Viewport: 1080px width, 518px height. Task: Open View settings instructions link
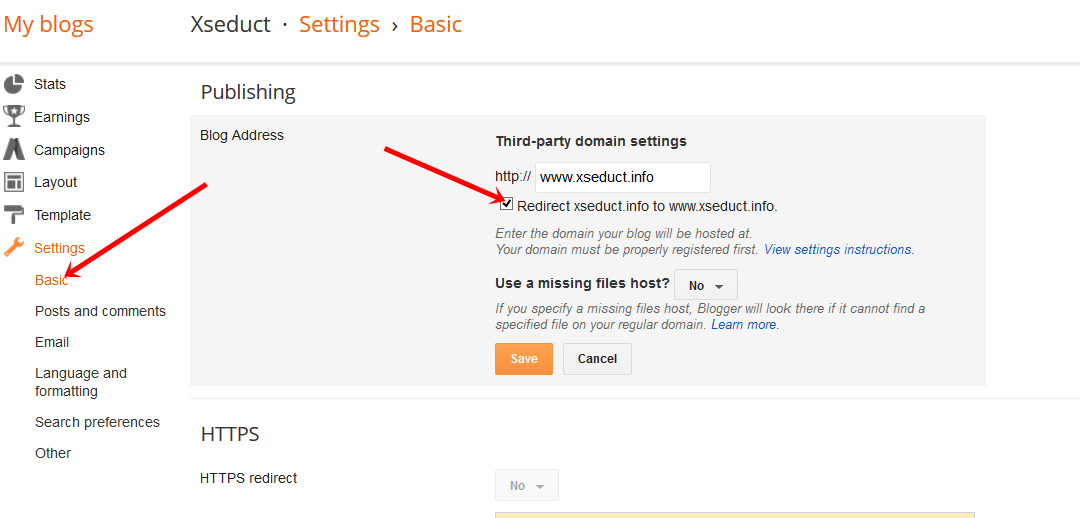pyautogui.click(x=838, y=249)
